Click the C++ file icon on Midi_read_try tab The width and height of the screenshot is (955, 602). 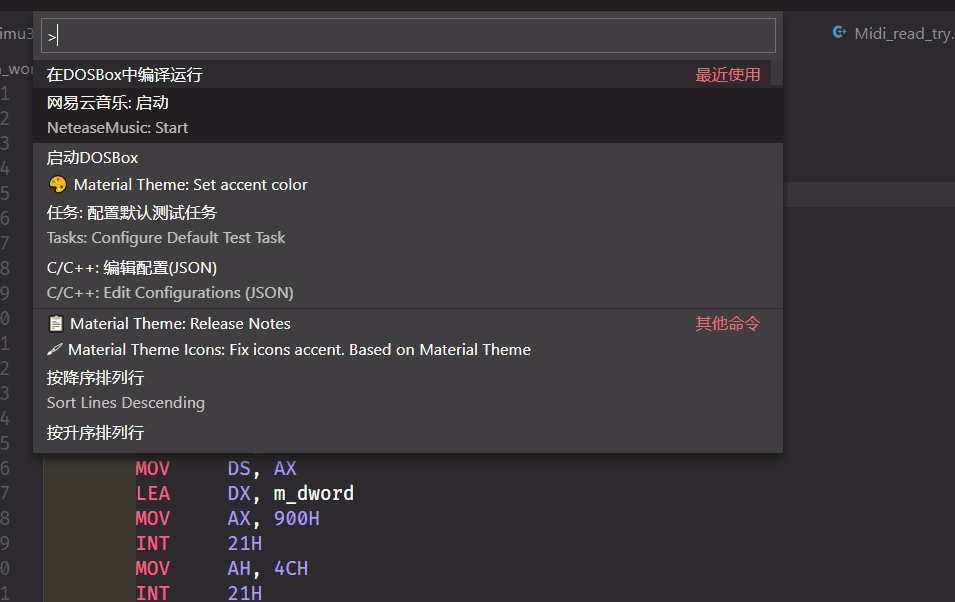(839, 33)
